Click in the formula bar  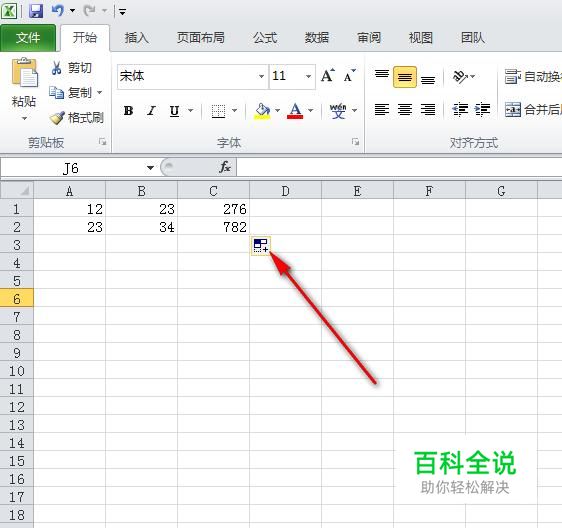pos(399,167)
